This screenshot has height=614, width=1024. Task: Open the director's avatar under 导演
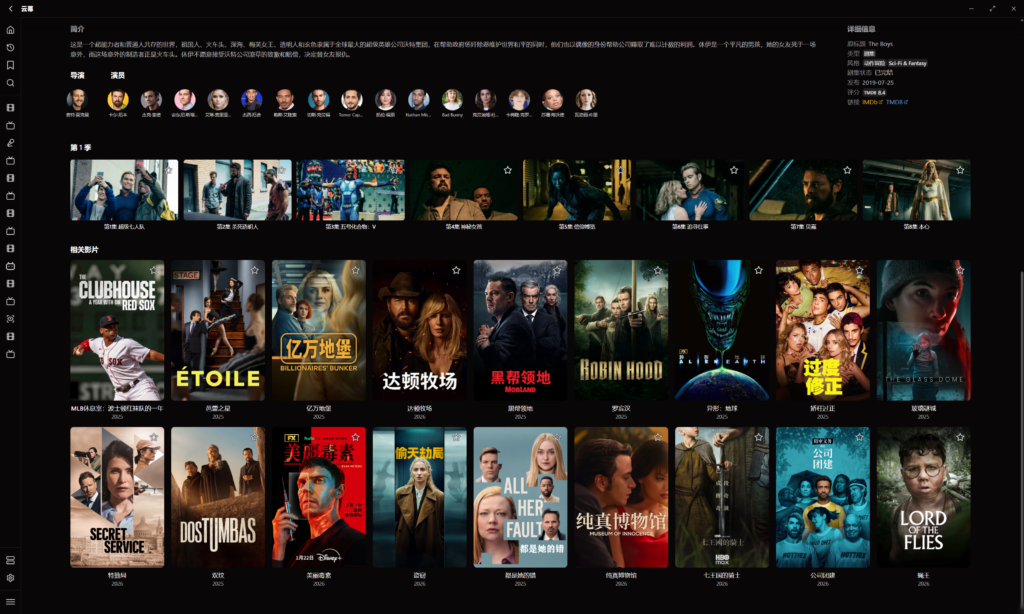[77, 100]
